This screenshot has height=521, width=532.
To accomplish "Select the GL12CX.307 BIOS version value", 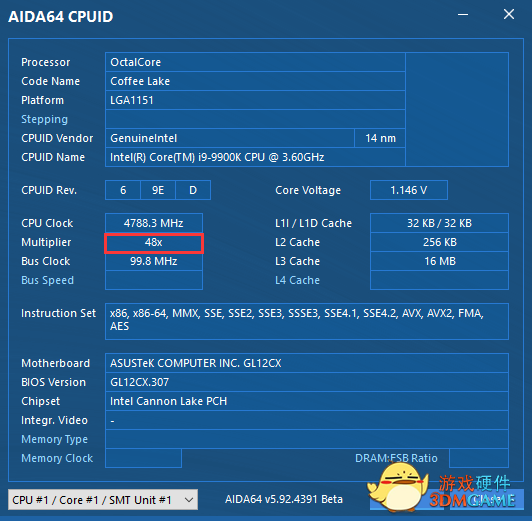I will (x=307, y=382).
